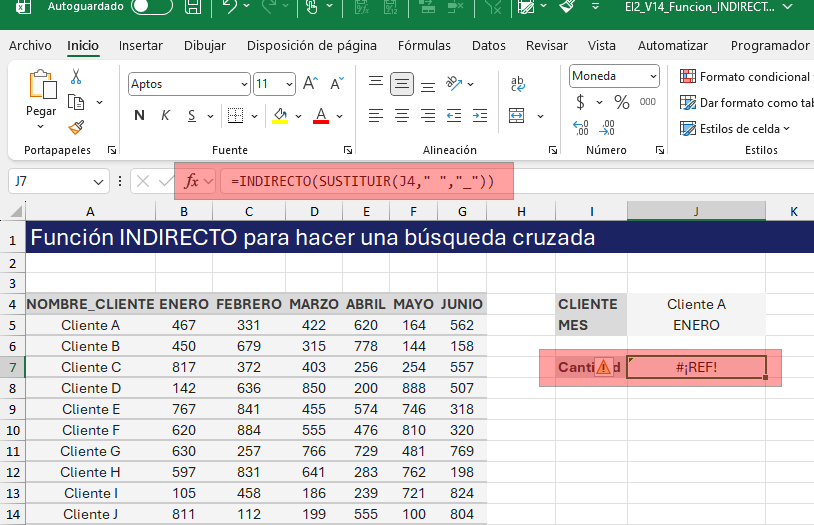
Task: Click the increase font size icon
Action: tap(310, 84)
